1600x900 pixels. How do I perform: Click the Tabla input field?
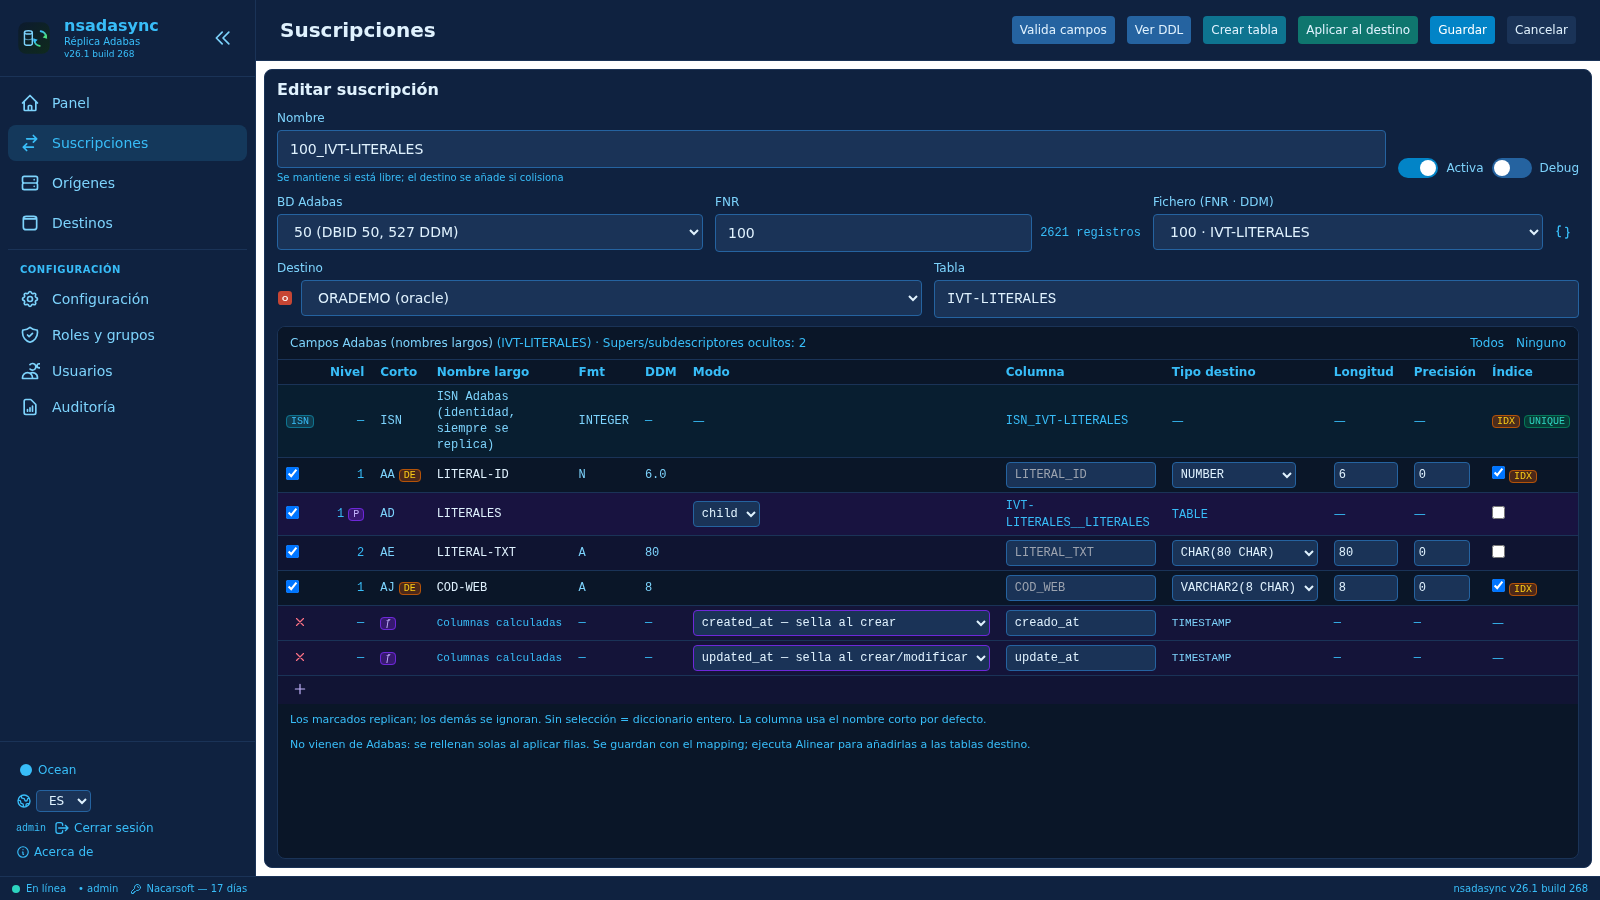[x=1256, y=299]
